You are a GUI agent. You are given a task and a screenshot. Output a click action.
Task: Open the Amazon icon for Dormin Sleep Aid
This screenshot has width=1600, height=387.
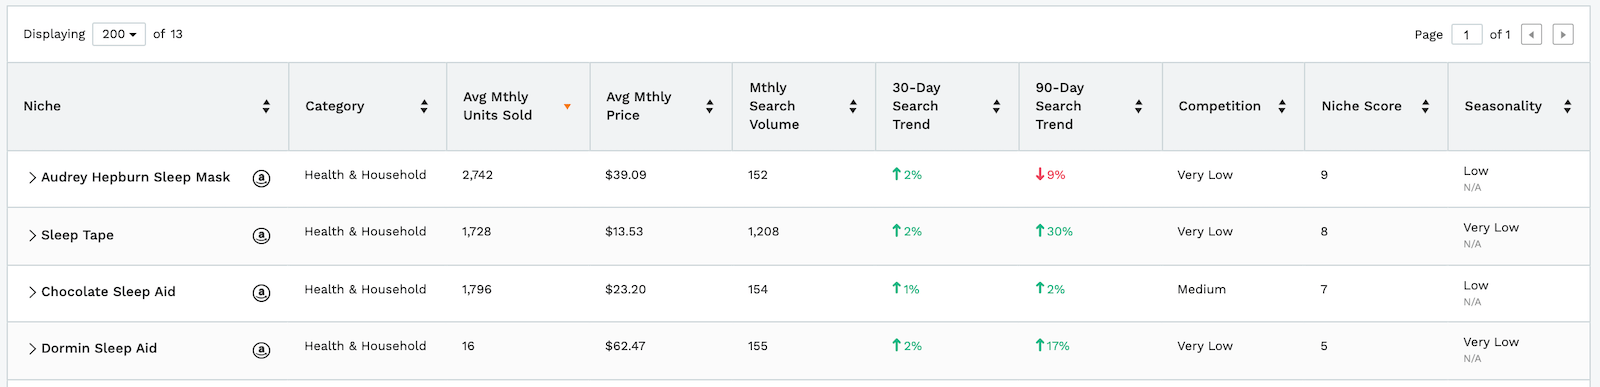tap(261, 350)
